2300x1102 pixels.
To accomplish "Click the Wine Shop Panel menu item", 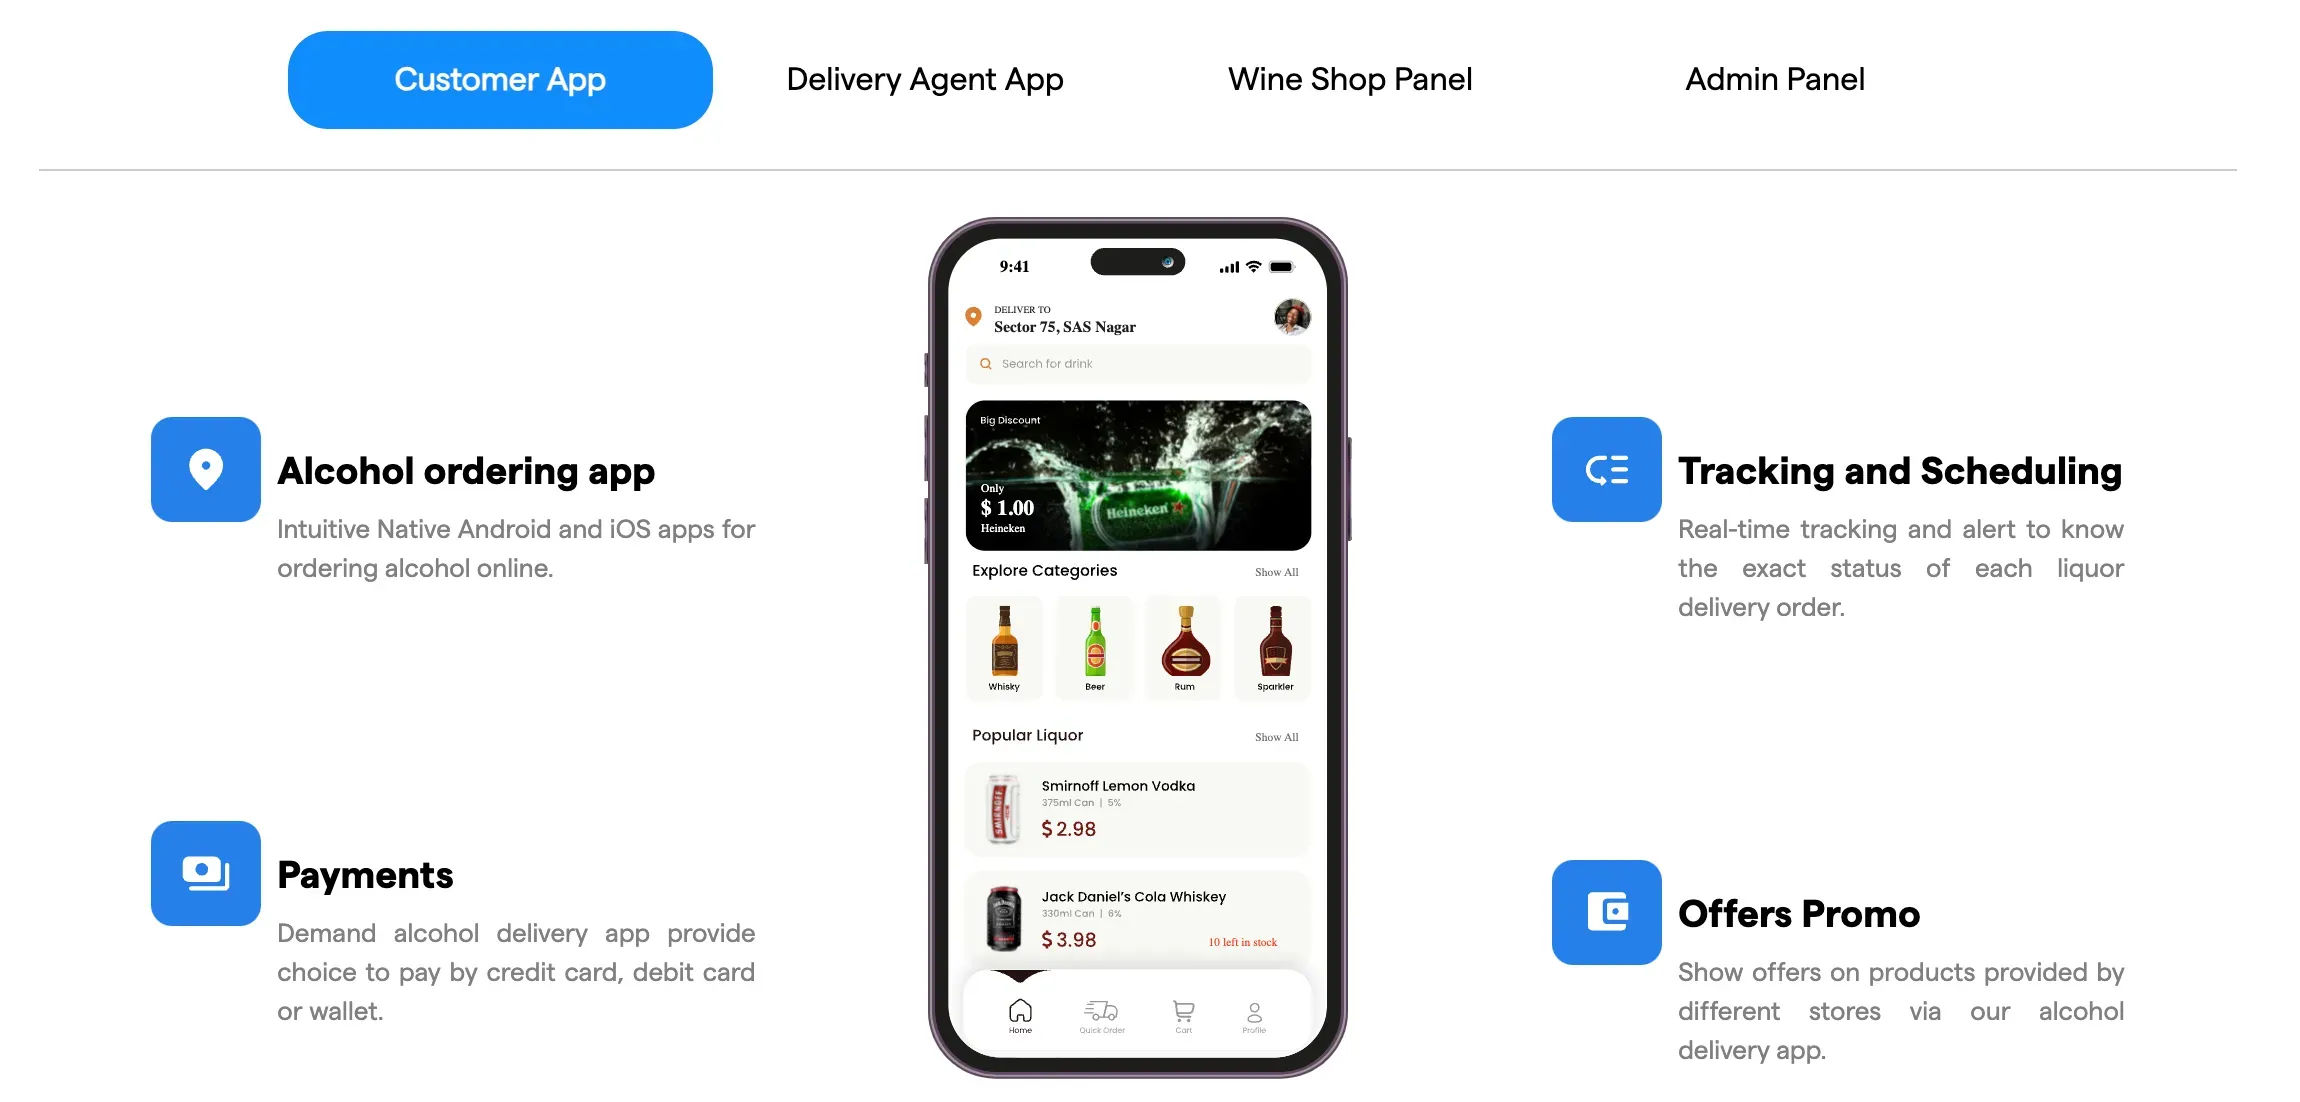I will point(1349,79).
